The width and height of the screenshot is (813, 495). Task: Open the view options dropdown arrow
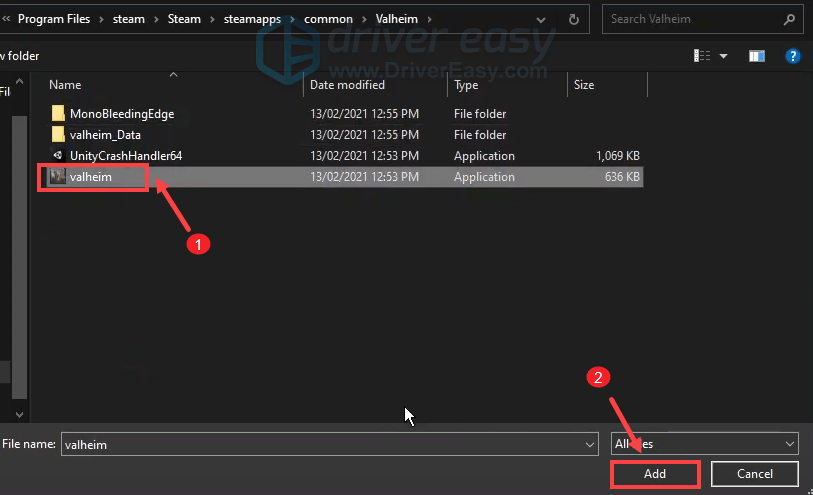(723, 56)
